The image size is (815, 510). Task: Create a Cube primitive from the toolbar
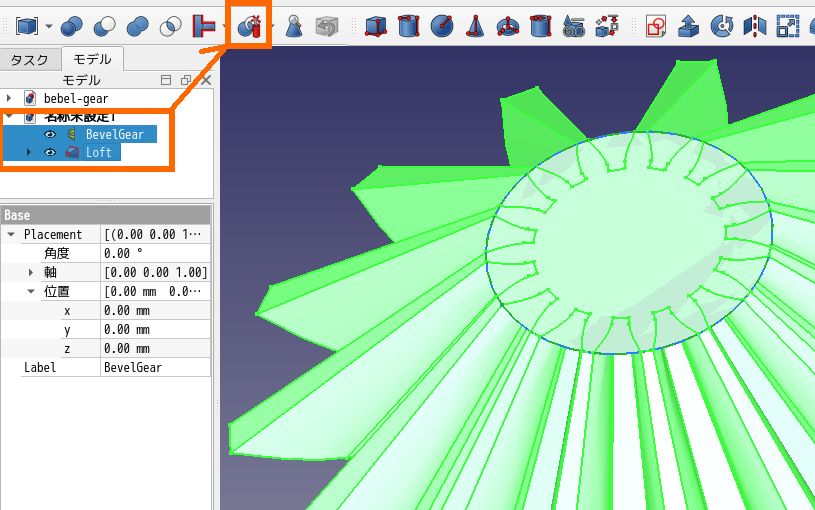tap(376, 26)
